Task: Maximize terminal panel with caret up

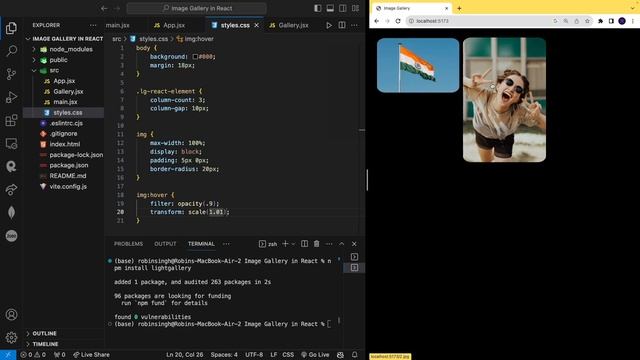Action: coord(342,244)
